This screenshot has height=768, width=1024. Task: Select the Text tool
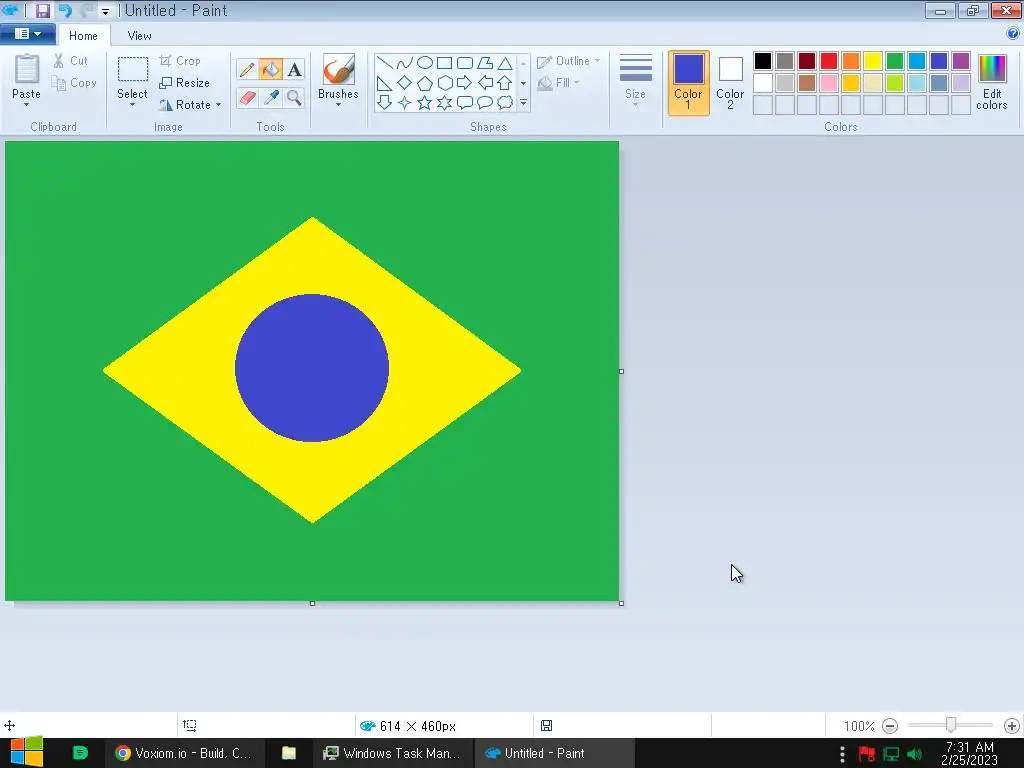pos(295,69)
